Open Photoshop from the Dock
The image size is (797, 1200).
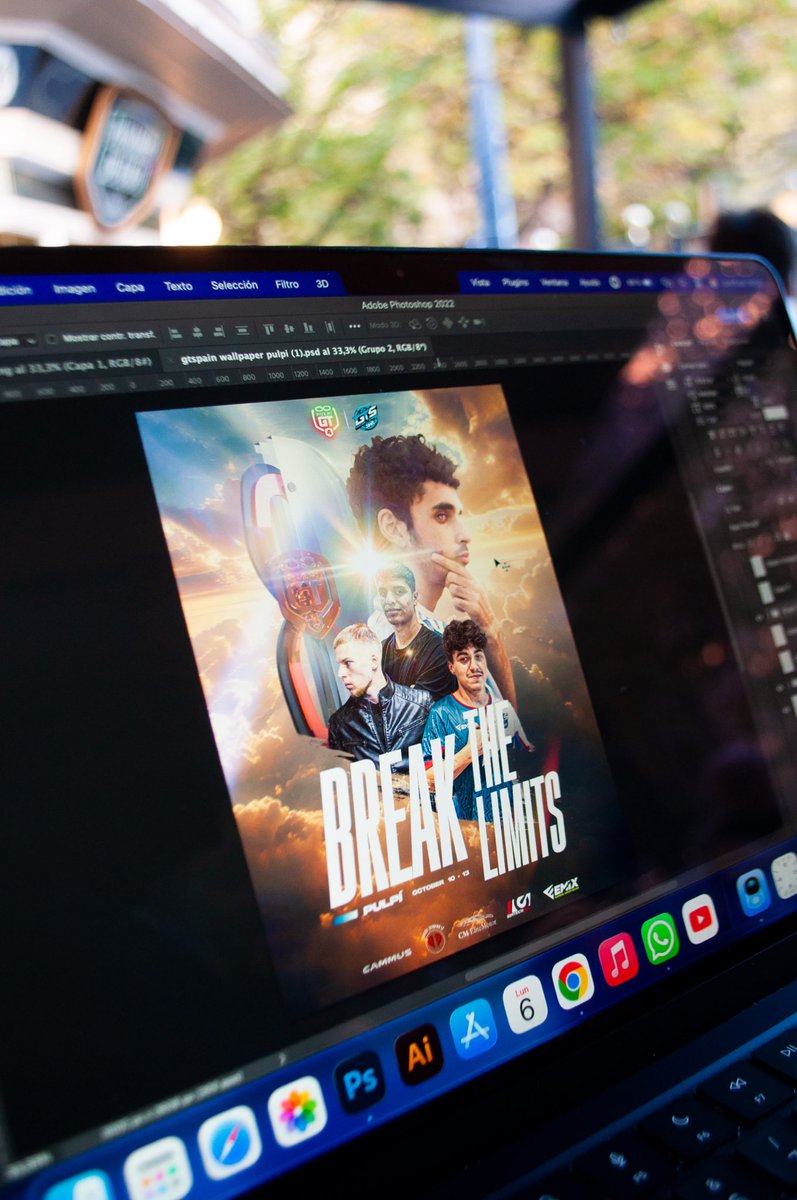pyautogui.click(x=359, y=1082)
